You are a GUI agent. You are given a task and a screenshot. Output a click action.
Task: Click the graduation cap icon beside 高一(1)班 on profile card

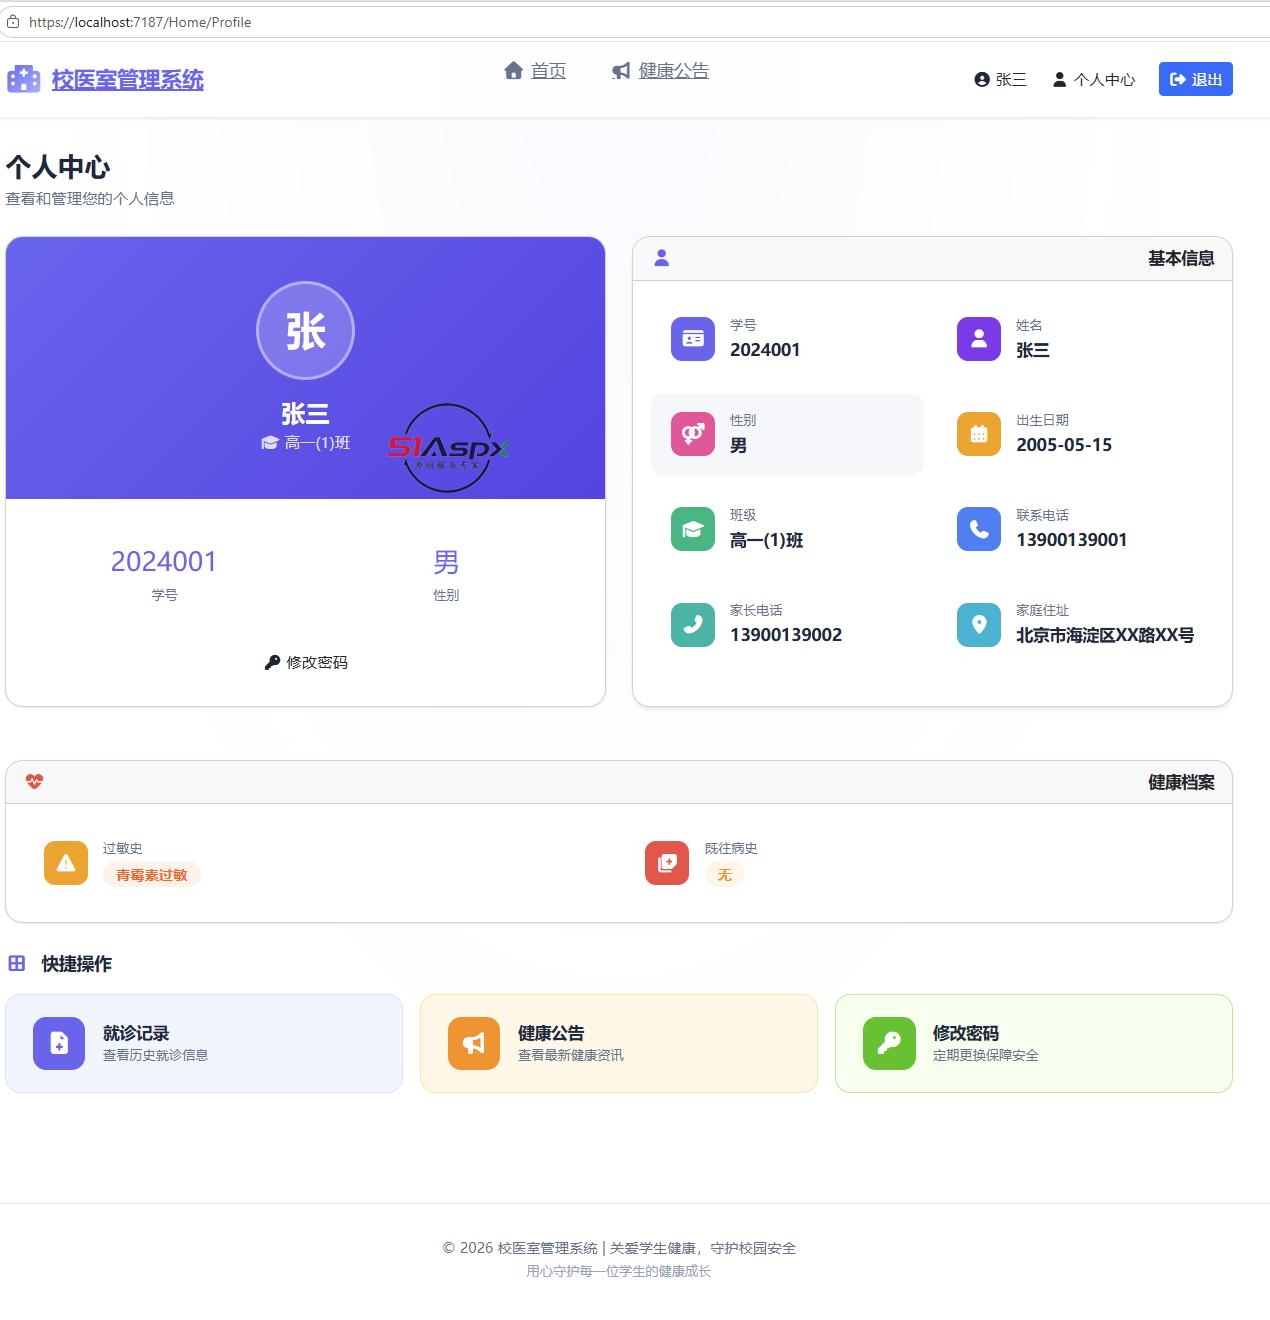click(269, 443)
